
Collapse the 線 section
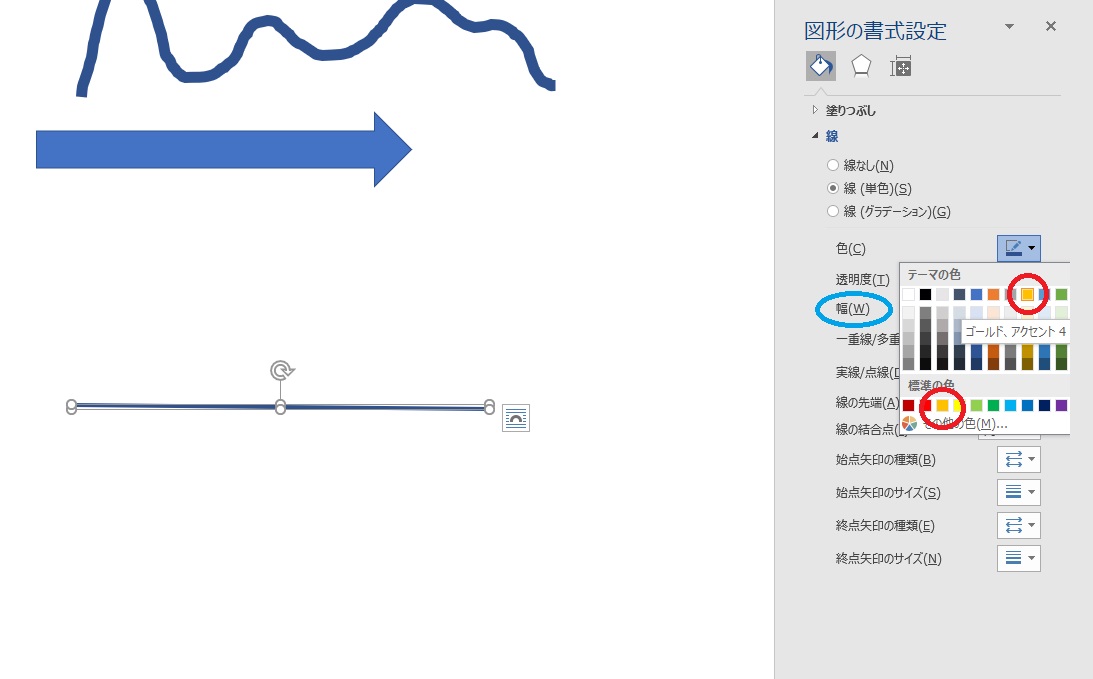pyautogui.click(x=815, y=135)
